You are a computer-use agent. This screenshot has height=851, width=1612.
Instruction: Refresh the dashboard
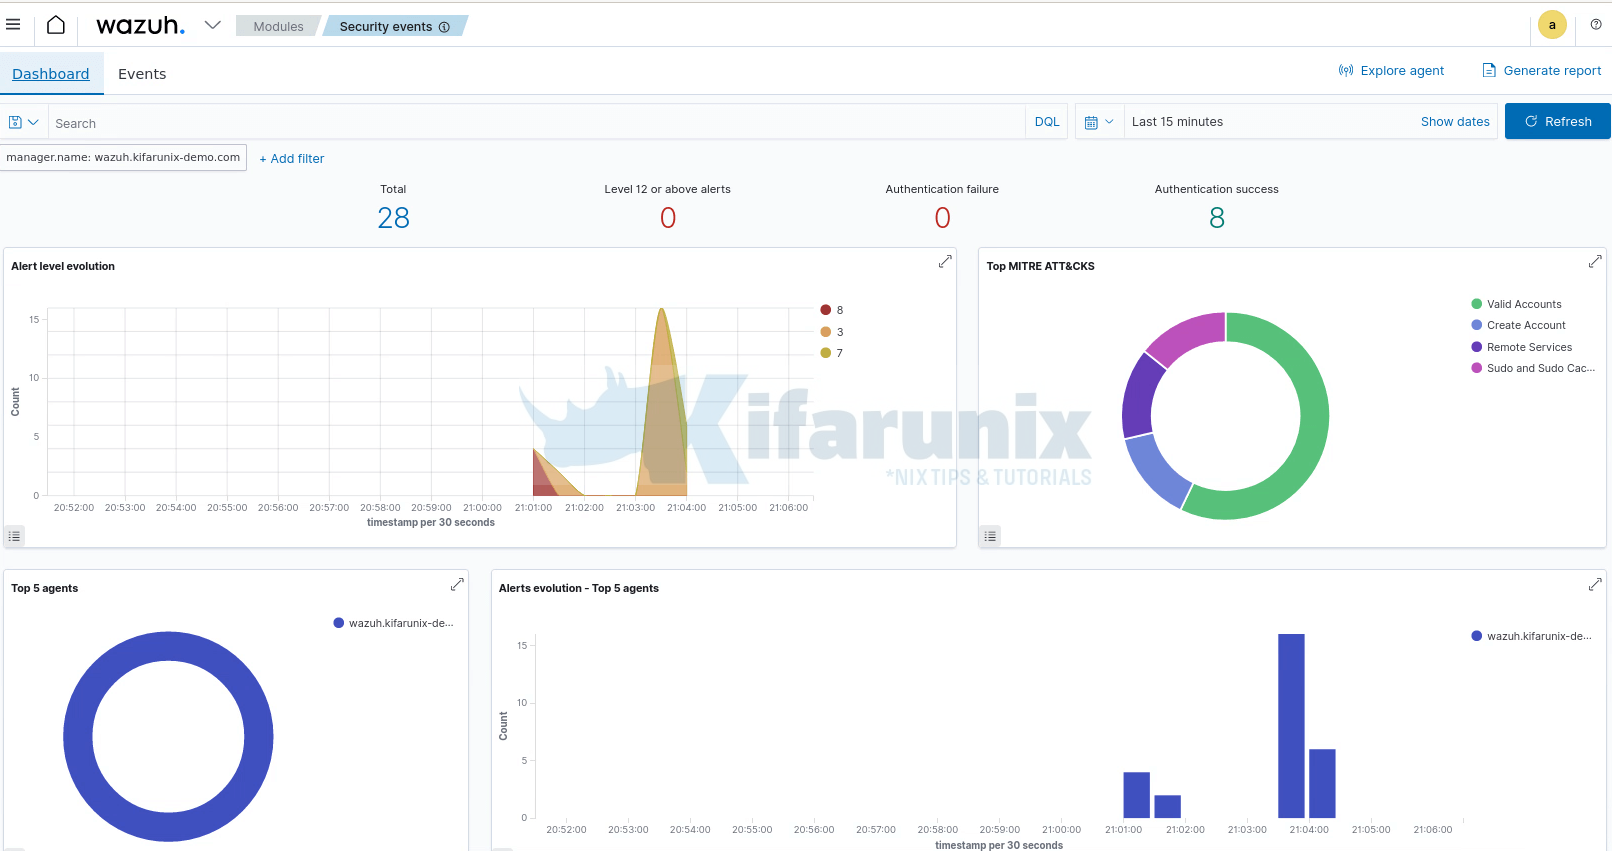click(1557, 121)
